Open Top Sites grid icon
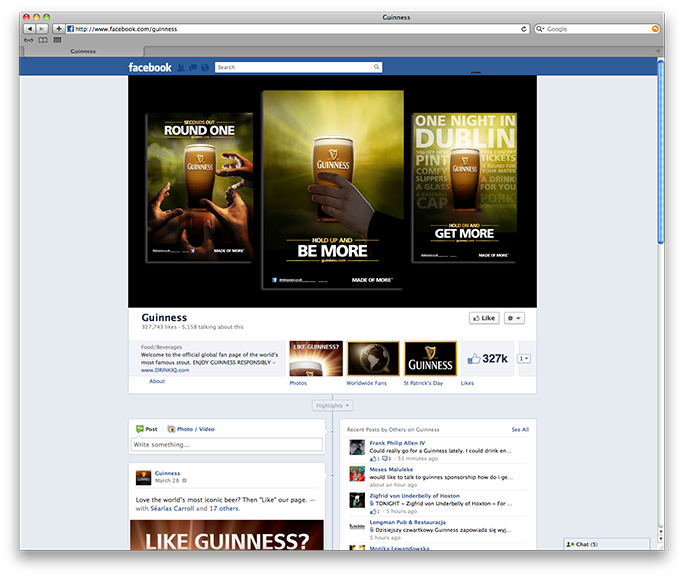Screen dimensions: 690x576 point(57,40)
